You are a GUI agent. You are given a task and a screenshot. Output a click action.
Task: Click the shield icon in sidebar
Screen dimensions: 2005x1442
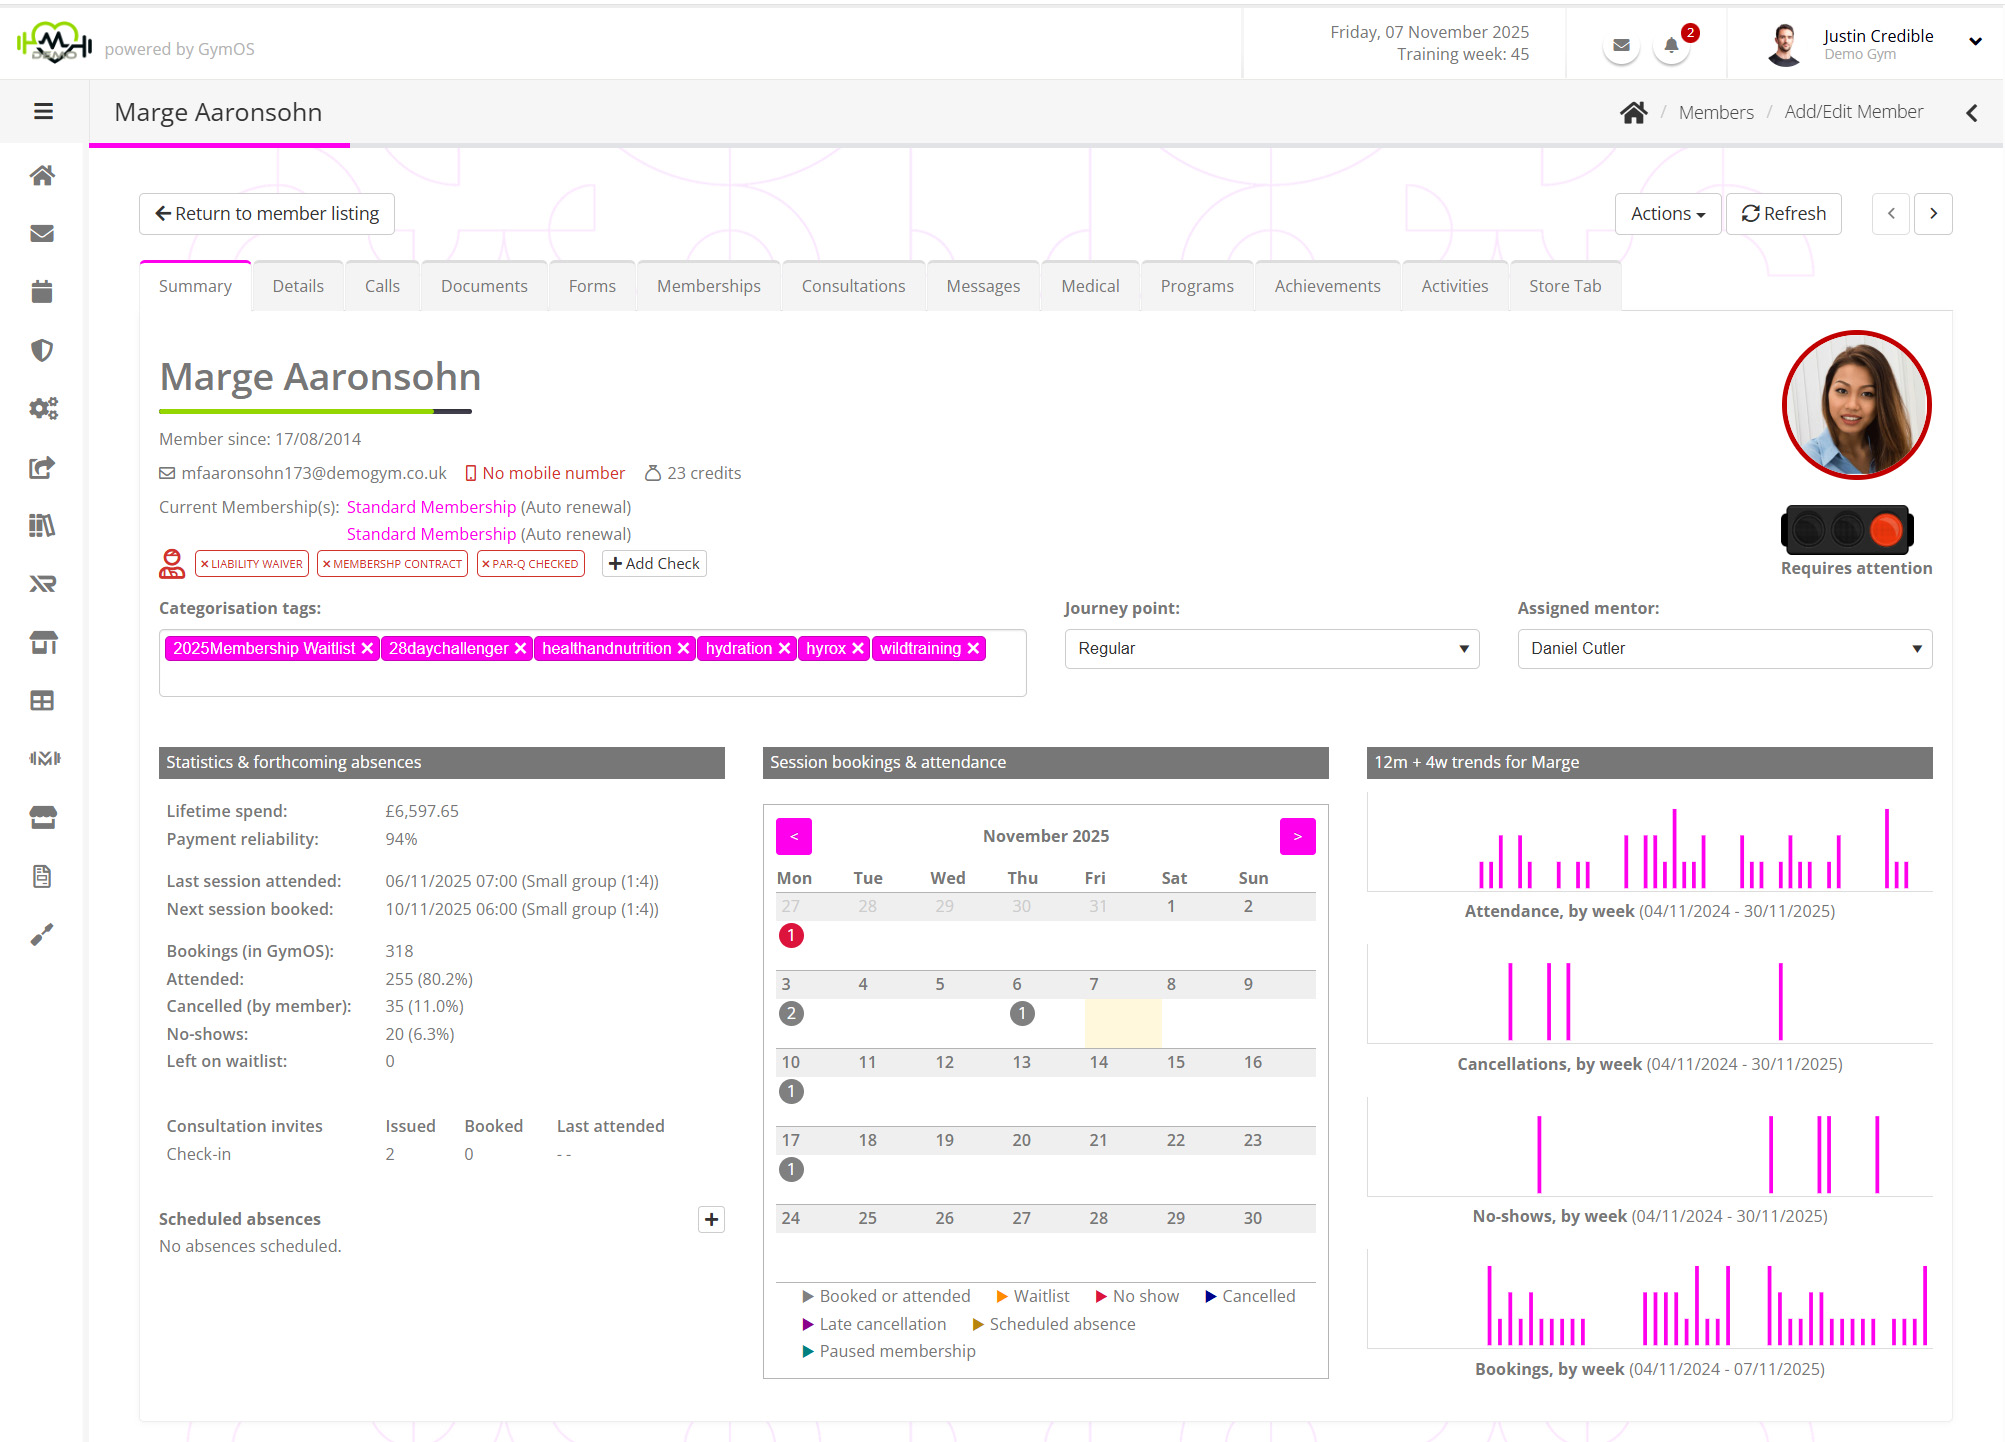pos(42,350)
